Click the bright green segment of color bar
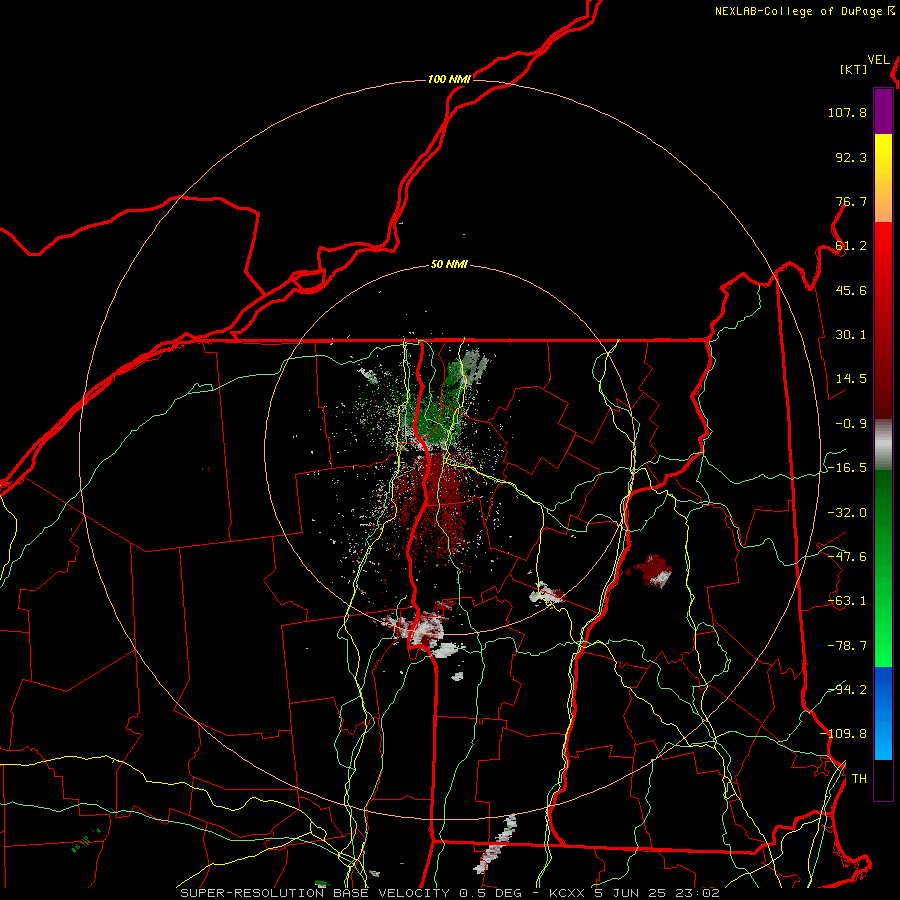The width and height of the screenshot is (900, 900). [883, 568]
